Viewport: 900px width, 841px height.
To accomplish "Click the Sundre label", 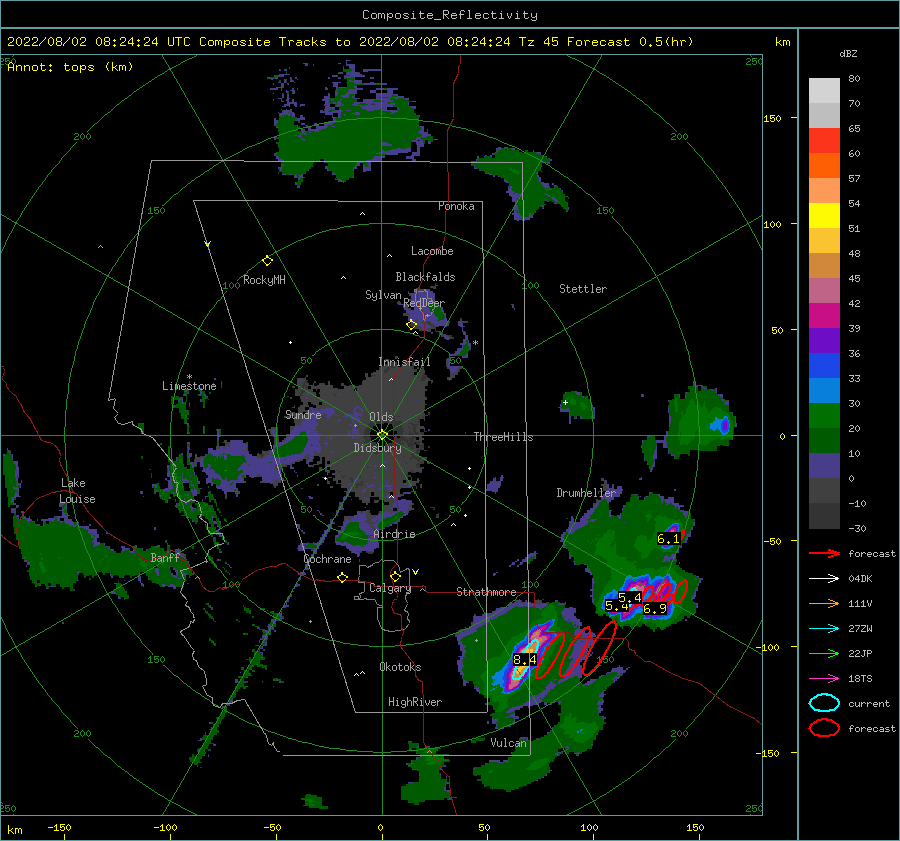I will coord(303,414).
